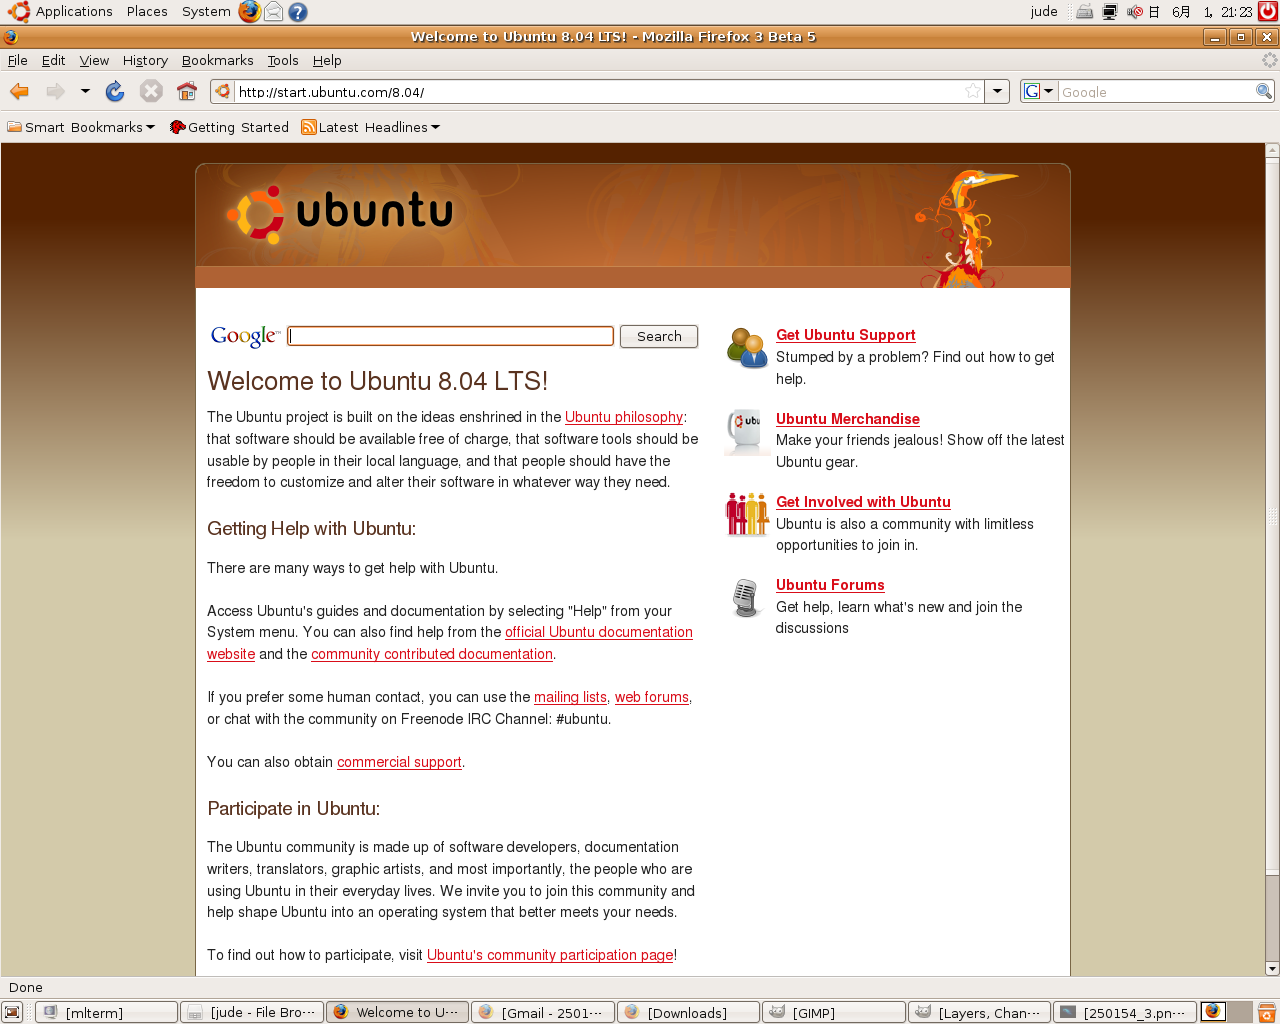
Task: Choose search engine from Google dropdown
Action: click(x=1040, y=92)
